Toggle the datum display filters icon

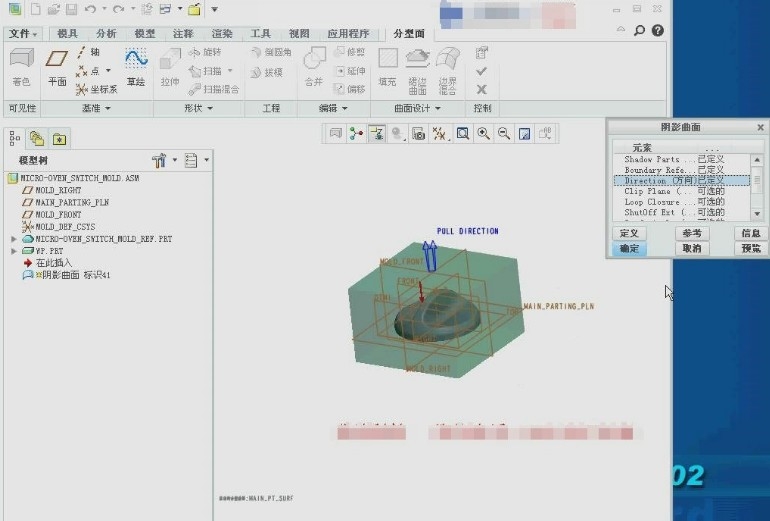(440, 134)
